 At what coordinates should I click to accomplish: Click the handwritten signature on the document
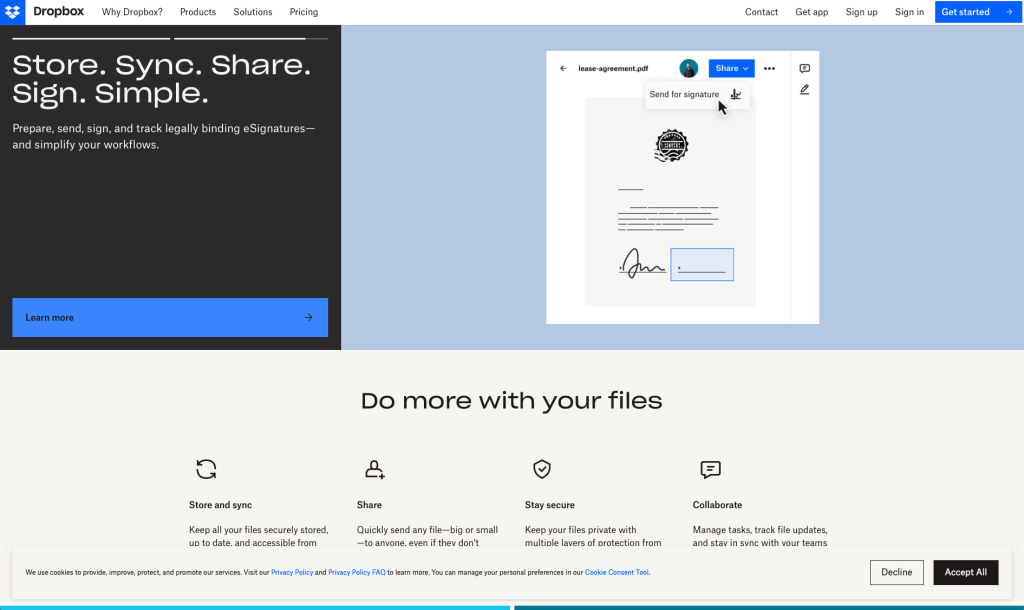click(x=642, y=264)
